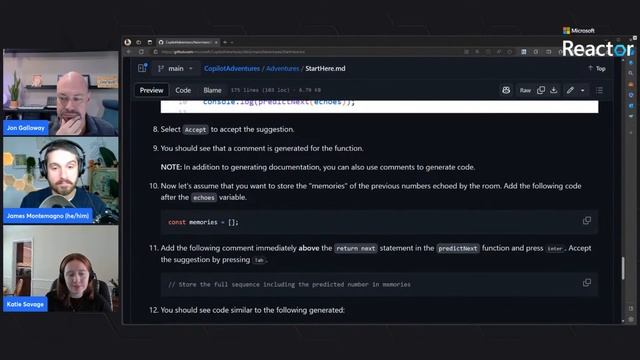This screenshot has width=640, height=360.
Task: Go back in the browser
Action: [x=129, y=52]
